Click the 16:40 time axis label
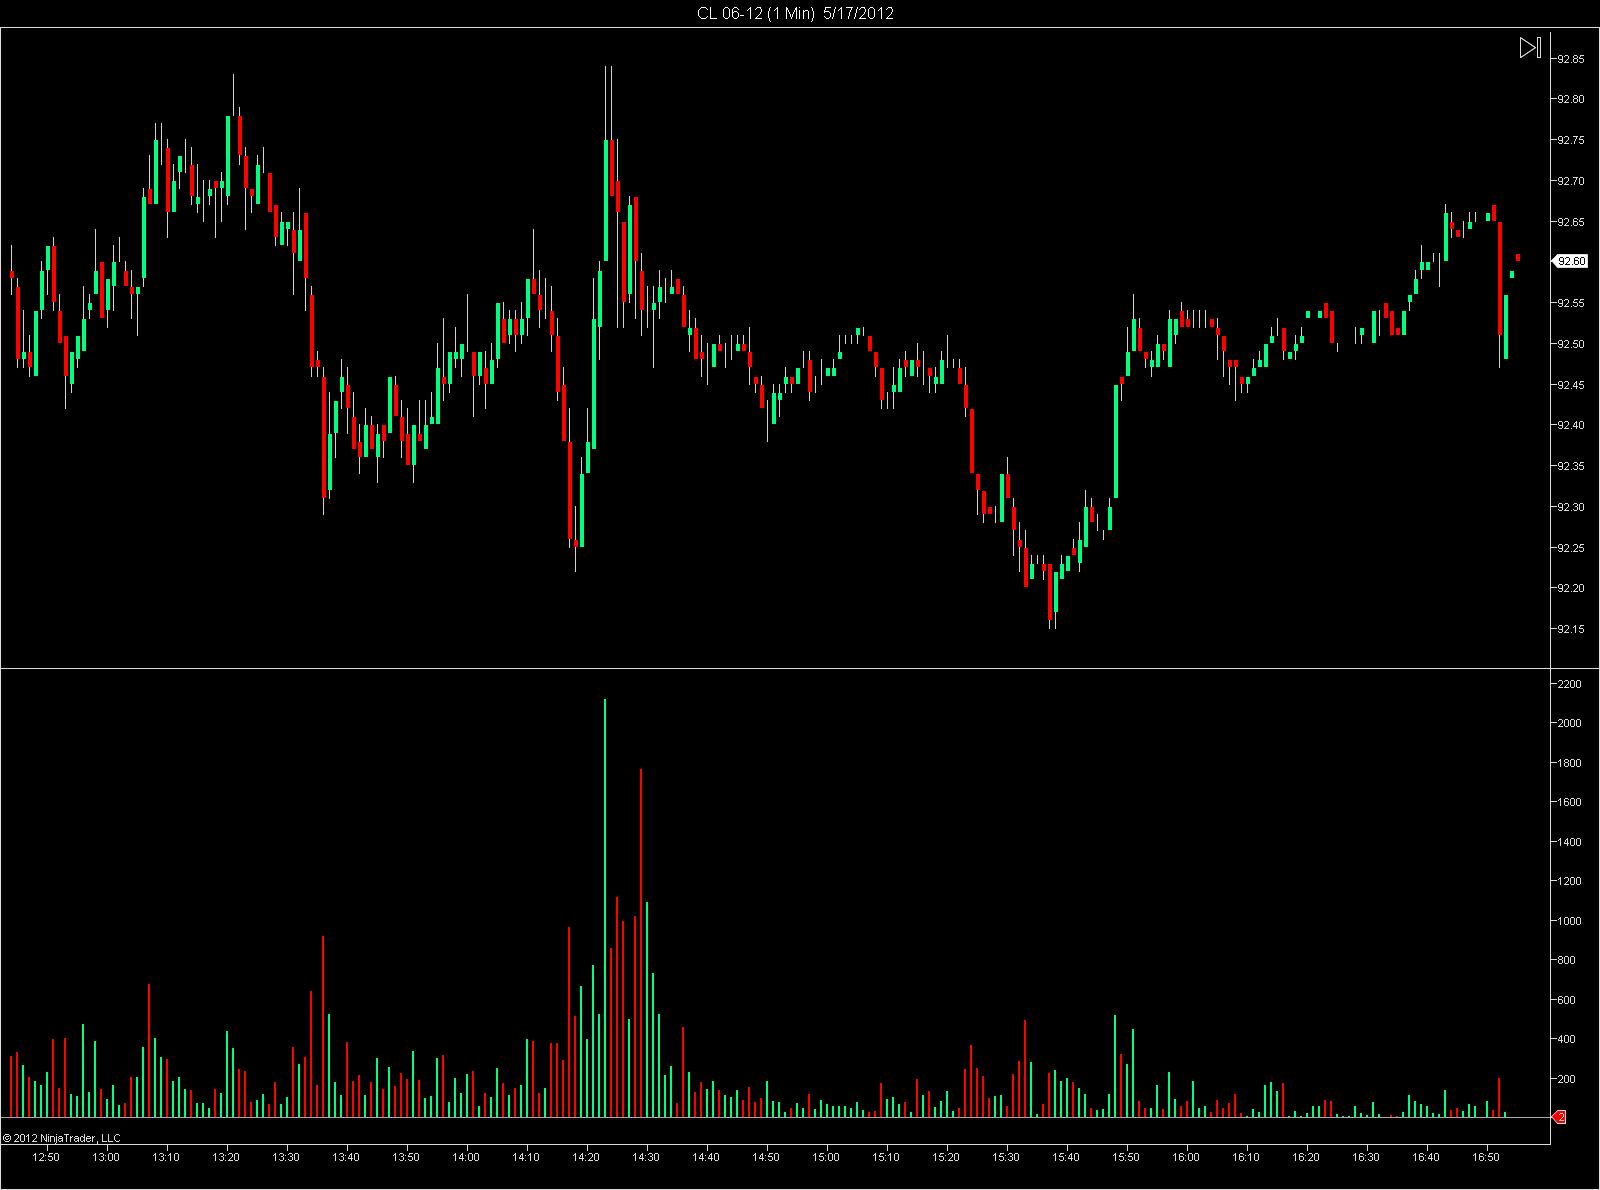 1426,1157
